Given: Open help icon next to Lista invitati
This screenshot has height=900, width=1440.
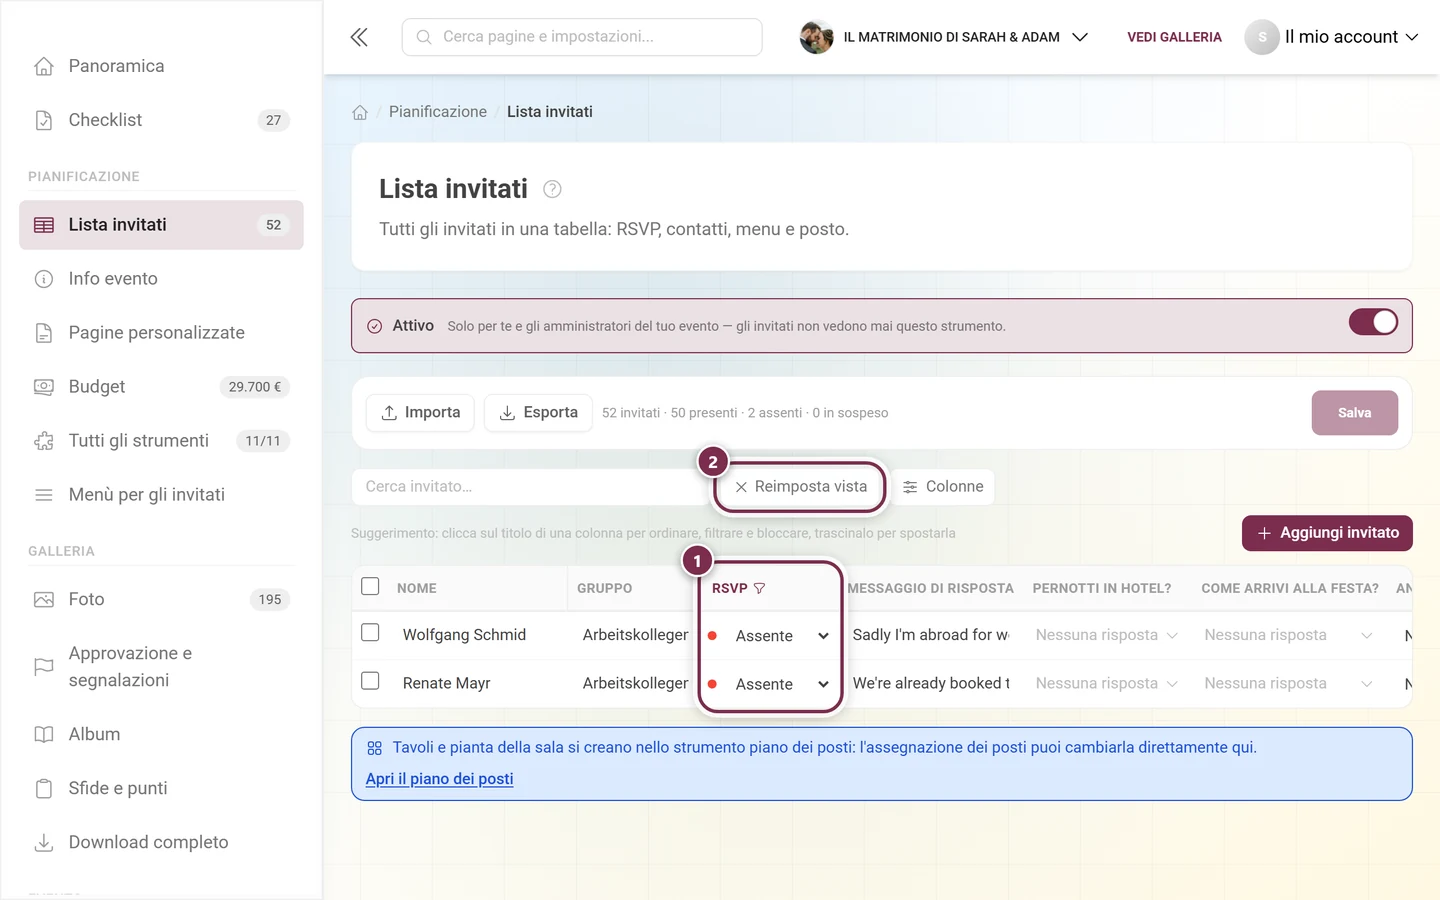Looking at the screenshot, I should tap(552, 189).
